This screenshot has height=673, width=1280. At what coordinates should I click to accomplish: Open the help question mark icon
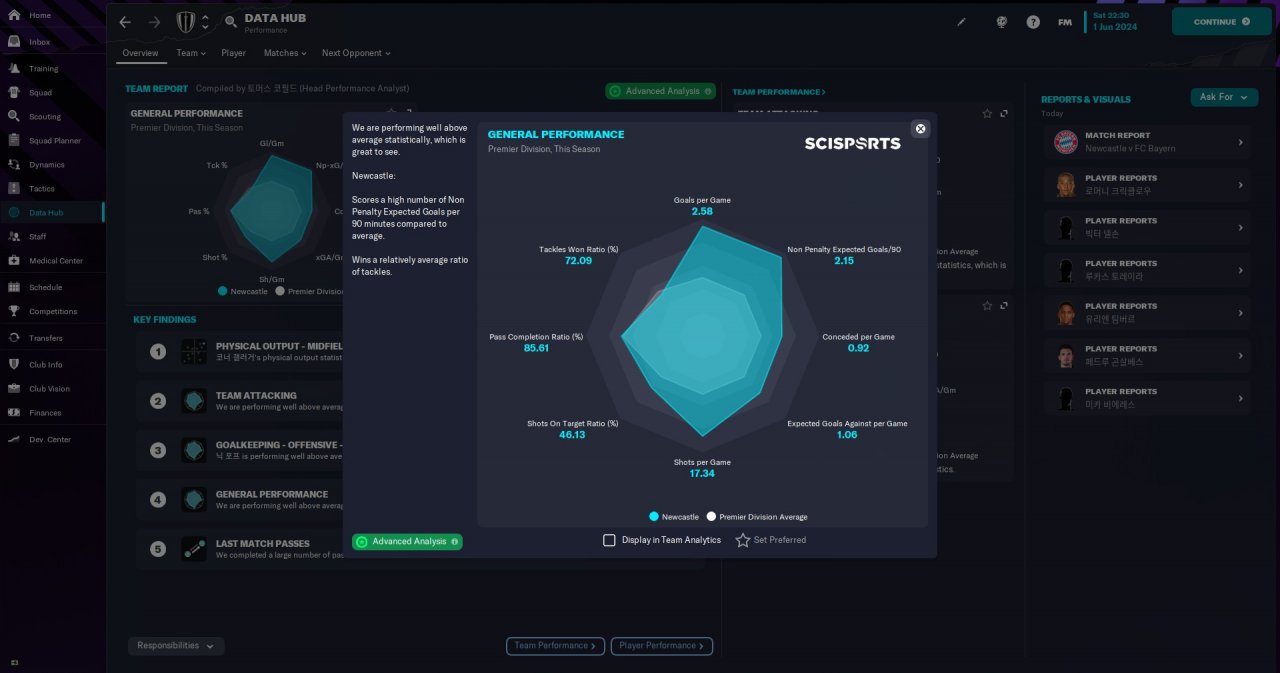click(1033, 22)
